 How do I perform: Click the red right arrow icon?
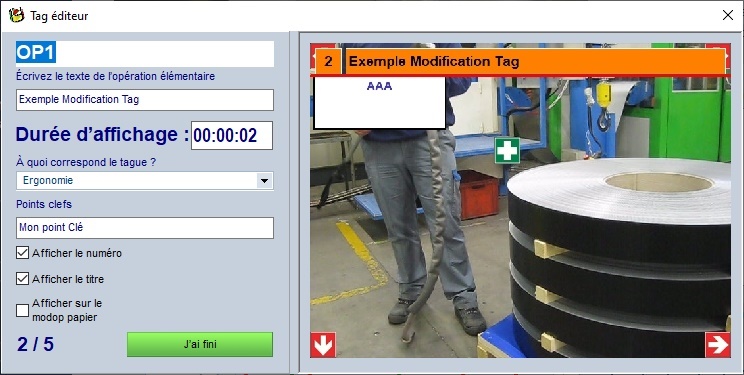(x=717, y=345)
